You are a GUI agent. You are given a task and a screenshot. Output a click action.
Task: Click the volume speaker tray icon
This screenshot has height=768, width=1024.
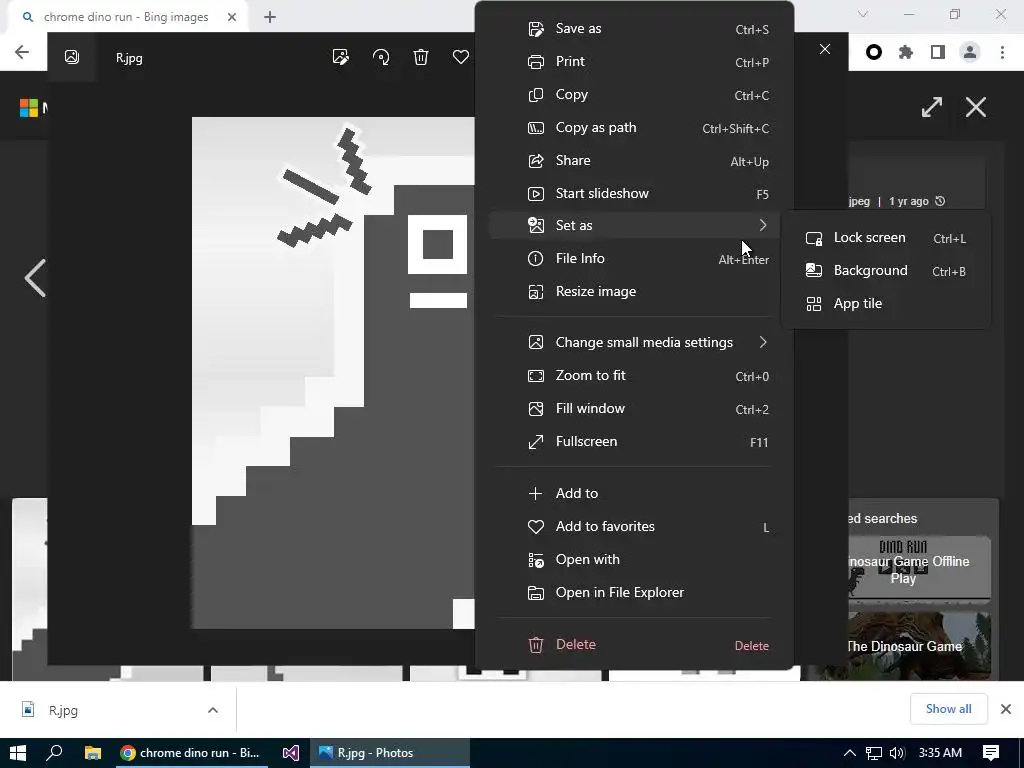tap(897, 753)
